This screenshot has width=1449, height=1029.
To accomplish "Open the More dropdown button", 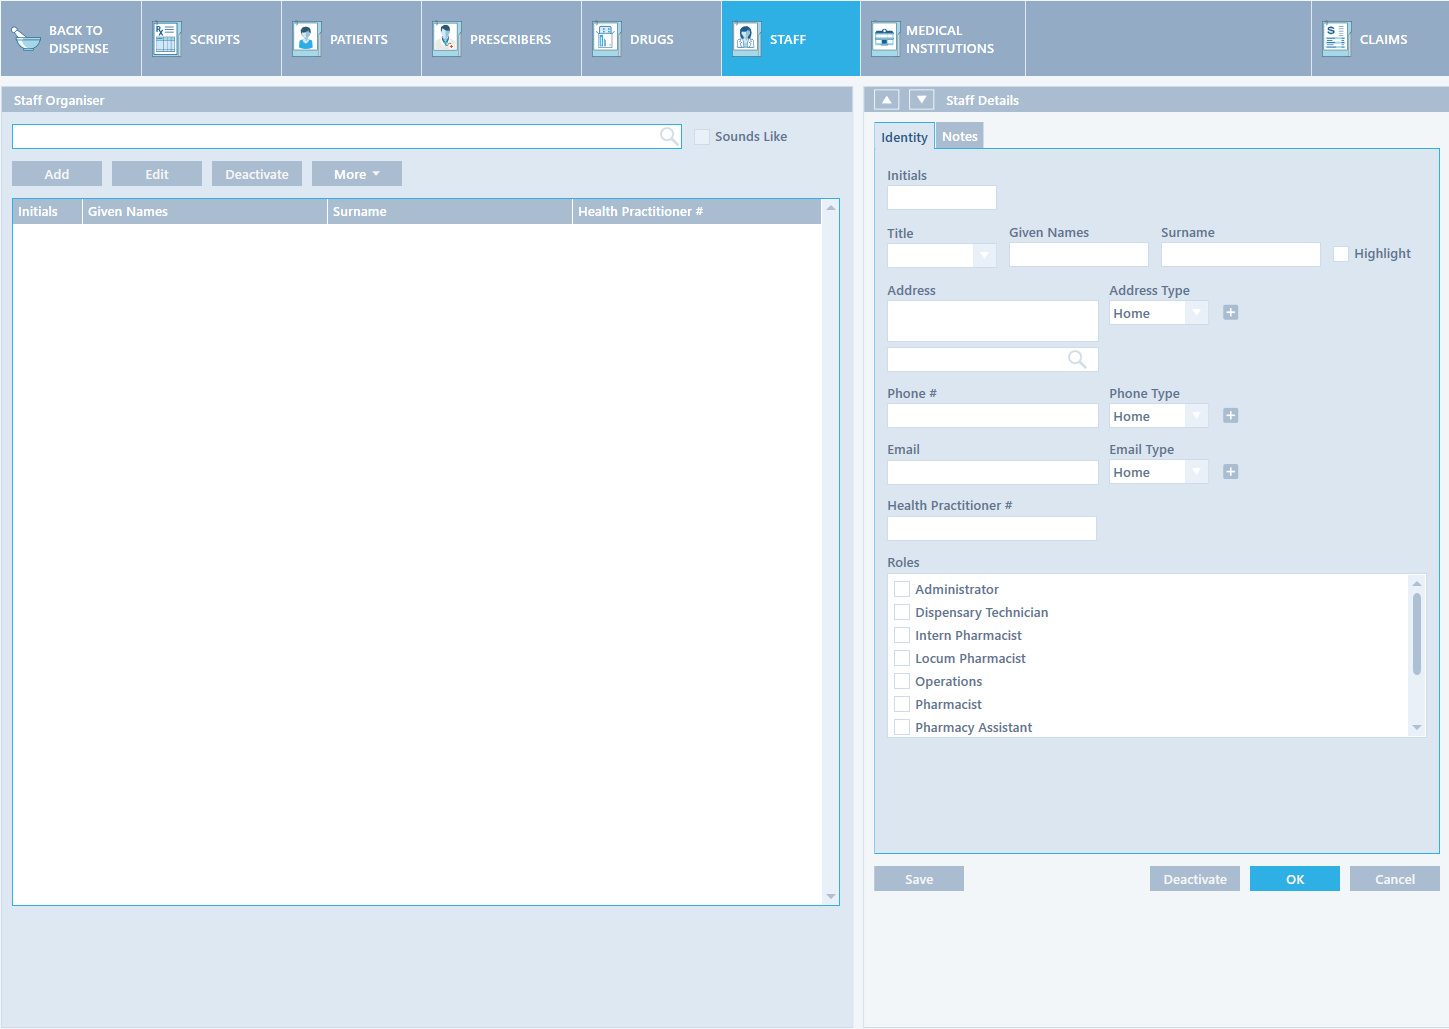I will tap(356, 174).
